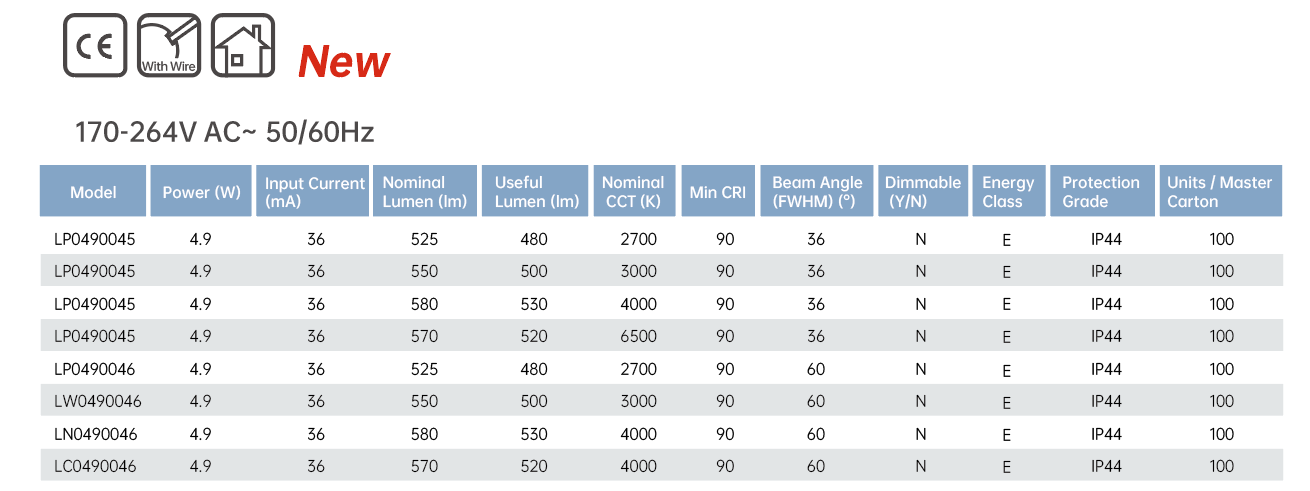Click the Dimmable (Y/N) header
This screenshot has height=491, width=1310.
(x=922, y=192)
